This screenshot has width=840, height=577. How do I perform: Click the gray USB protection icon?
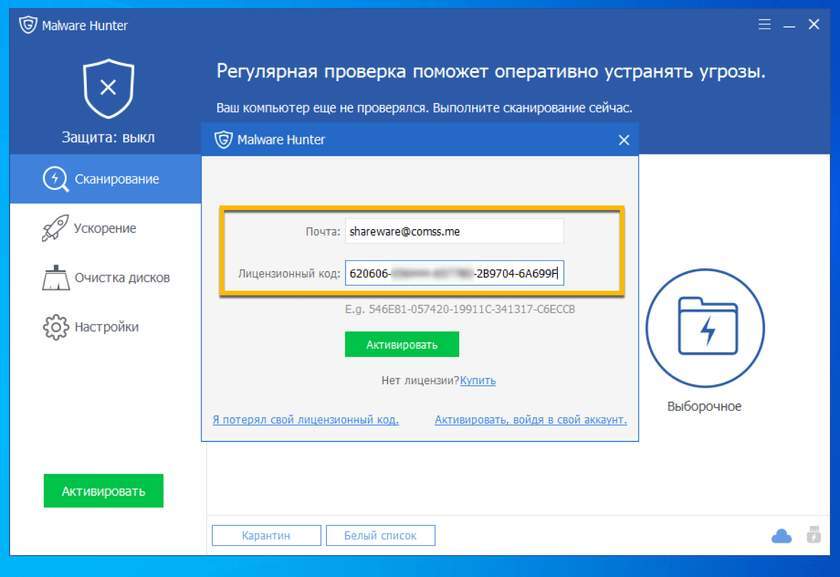click(x=813, y=535)
